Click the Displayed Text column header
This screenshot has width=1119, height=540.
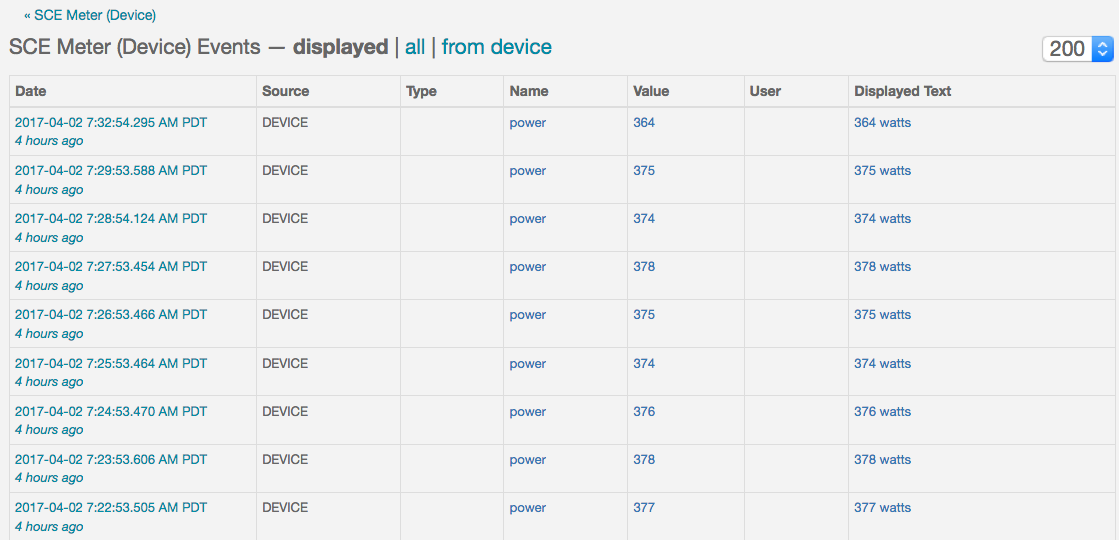(x=903, y=91)
